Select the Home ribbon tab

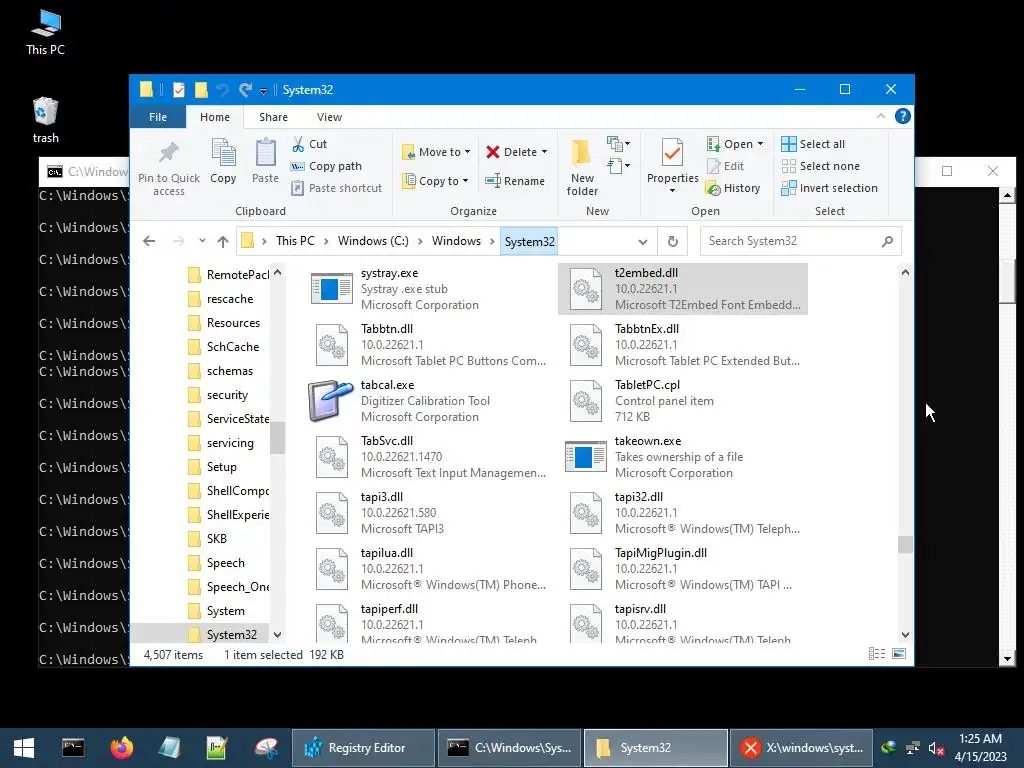[215, 117]
